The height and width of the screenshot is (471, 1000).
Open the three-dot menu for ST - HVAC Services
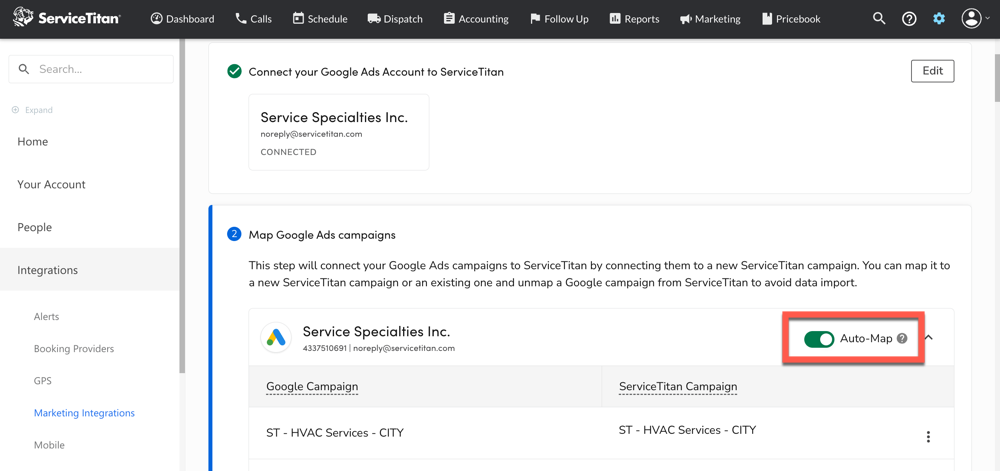pos(929,437)
